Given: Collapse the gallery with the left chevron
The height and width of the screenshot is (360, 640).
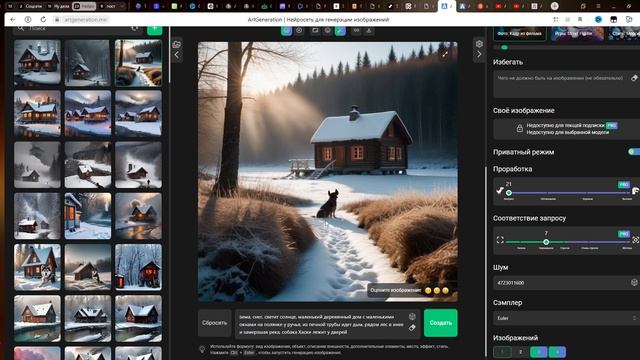Looking at the screenshot, I should 177,55.
